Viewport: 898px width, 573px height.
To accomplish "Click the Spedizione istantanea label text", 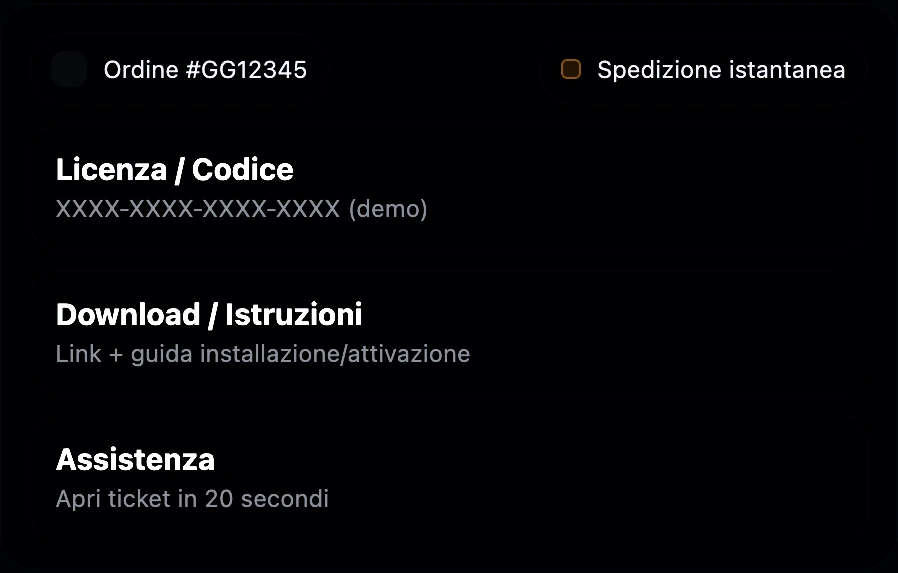I will [x=721, y=70].
